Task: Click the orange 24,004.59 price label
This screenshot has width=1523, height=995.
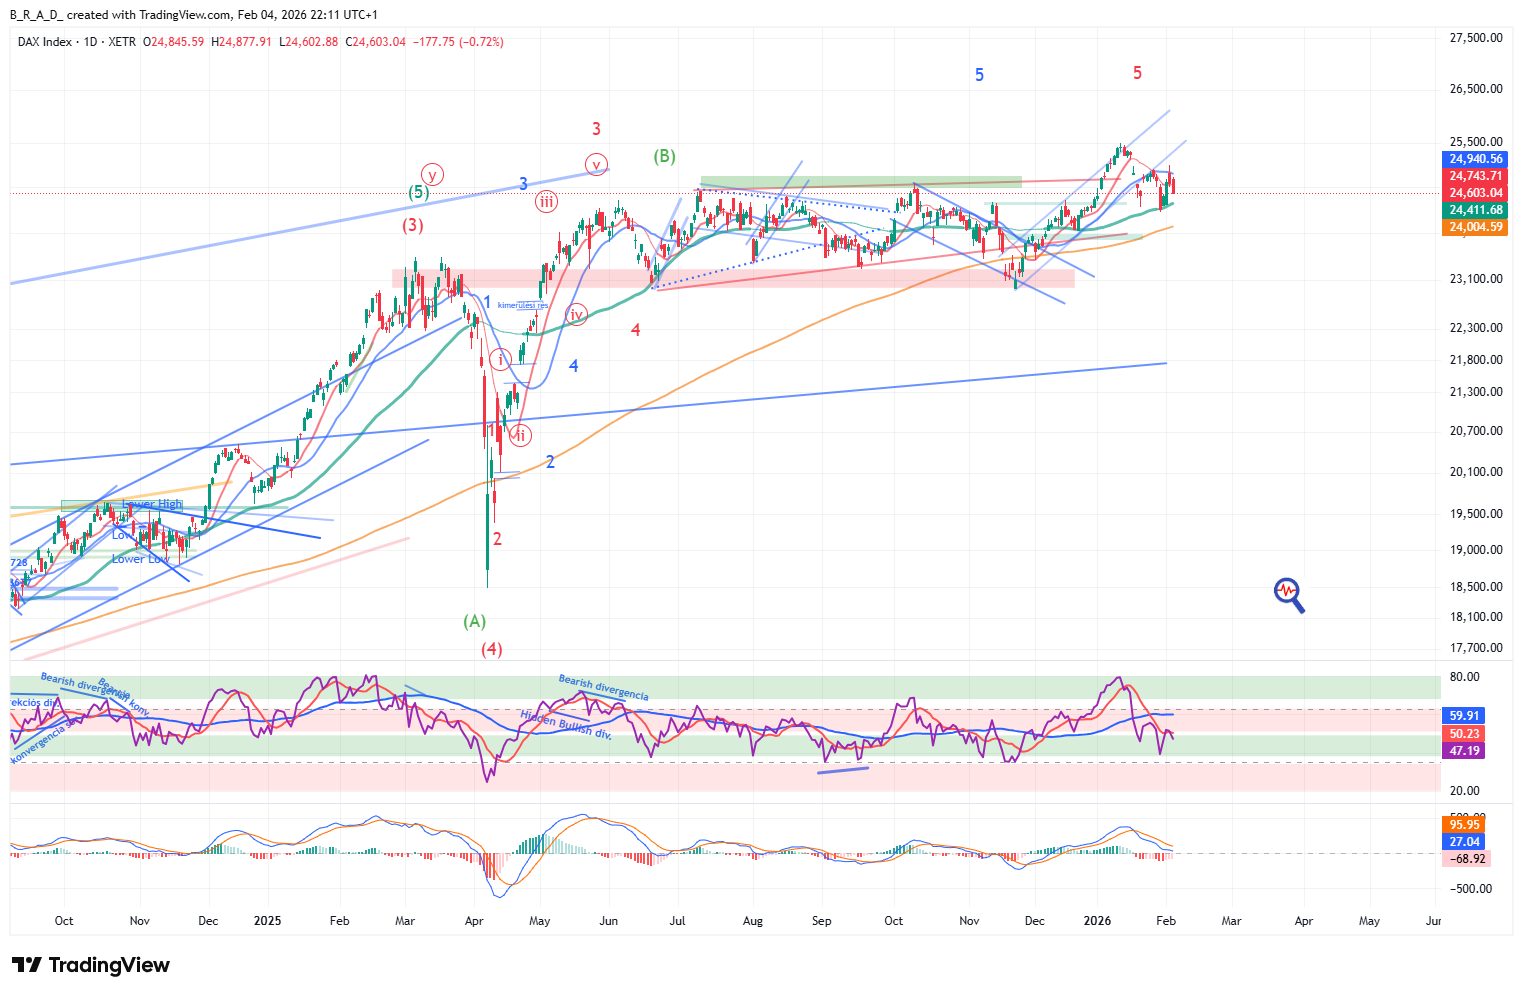Action: [x=1476, y=227]
